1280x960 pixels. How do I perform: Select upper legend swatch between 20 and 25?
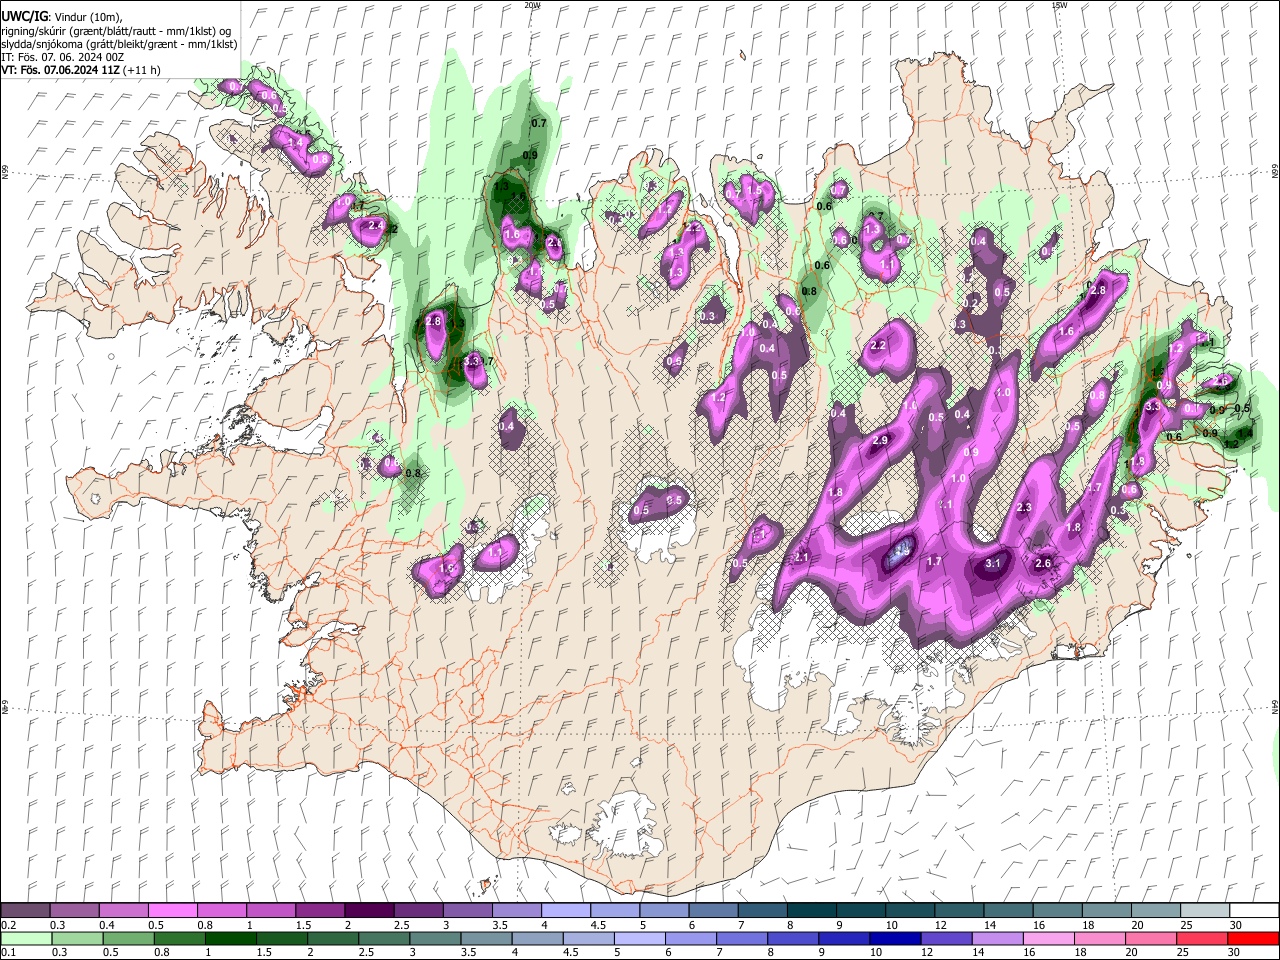pyautogui.click(x=1155, y=911)
